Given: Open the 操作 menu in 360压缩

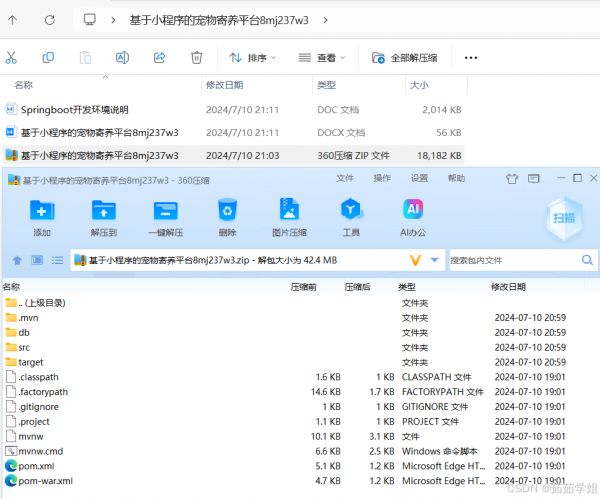Looking at the screenshot, I should (382, 178).
